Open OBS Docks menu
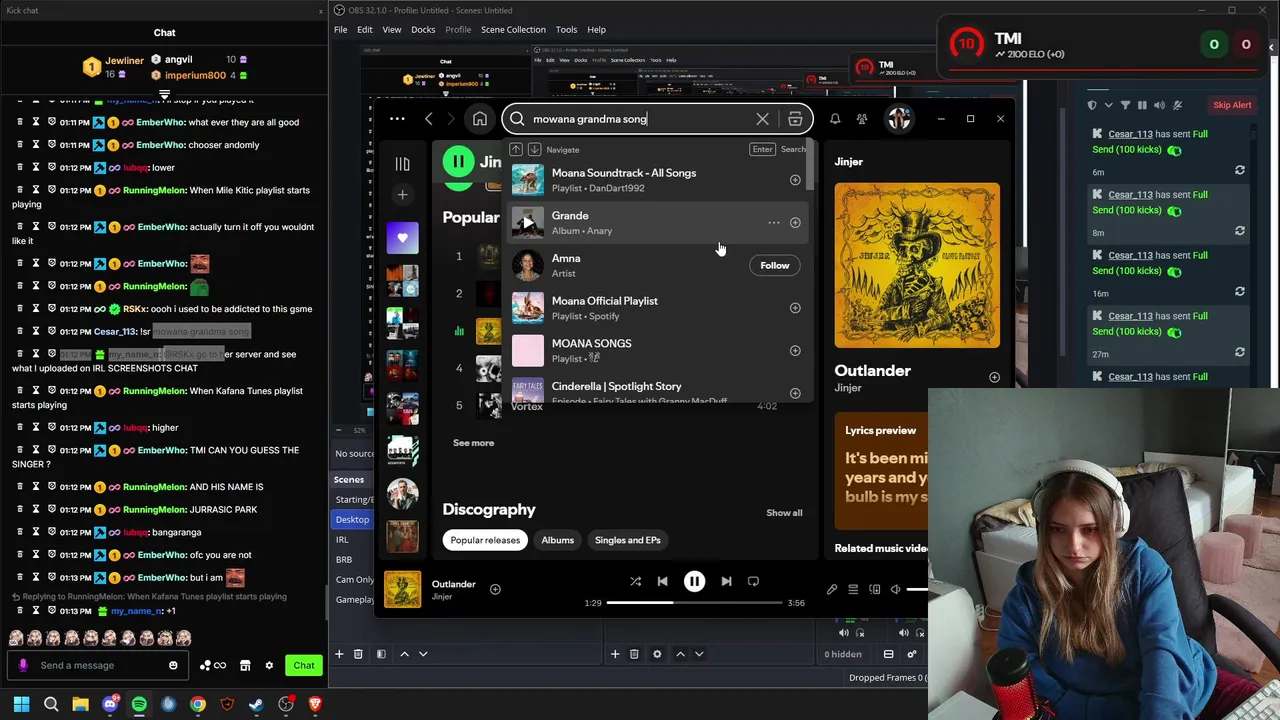Viewport: 1280px width, 720px height. click(423, 30)
